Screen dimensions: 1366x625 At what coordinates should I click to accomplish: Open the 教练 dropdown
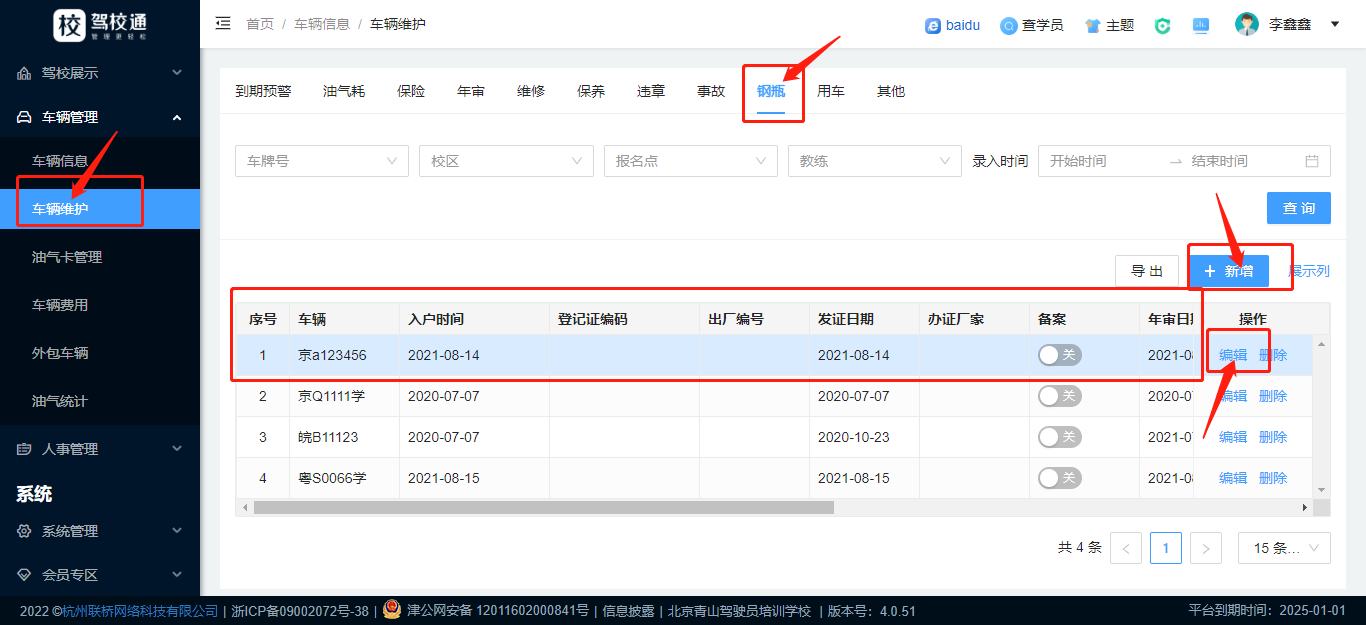point(875,161)
